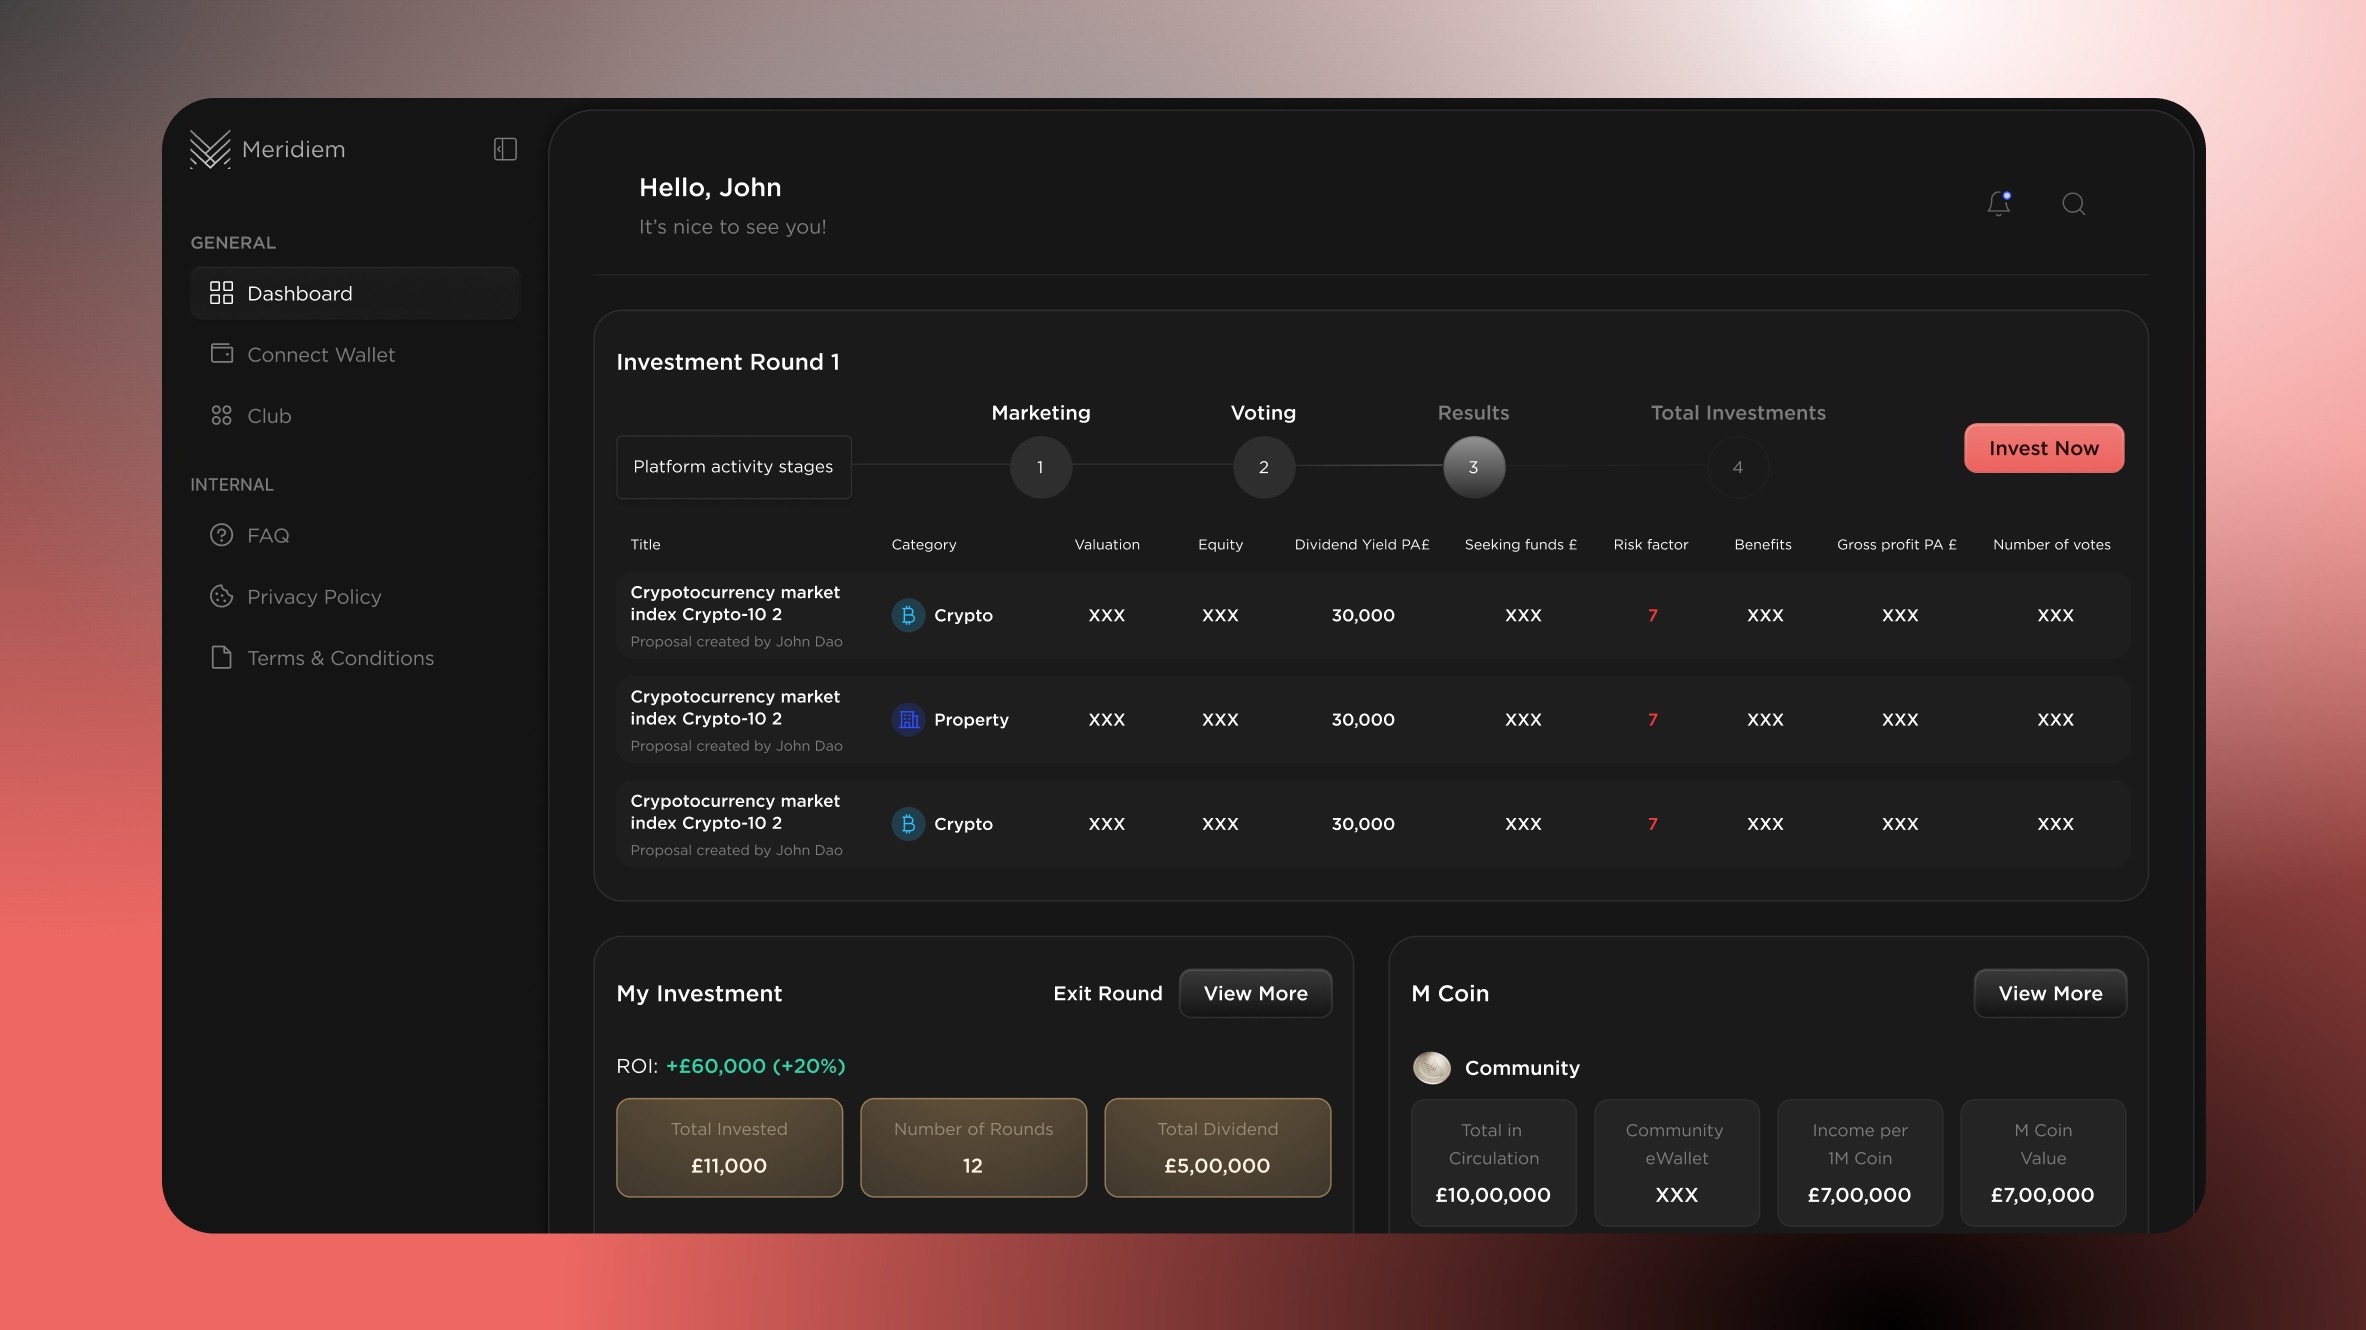Select stage 3 Results marker
The width and height of the screenshot is (2366, 1330).
click(x=1473, y=467)
